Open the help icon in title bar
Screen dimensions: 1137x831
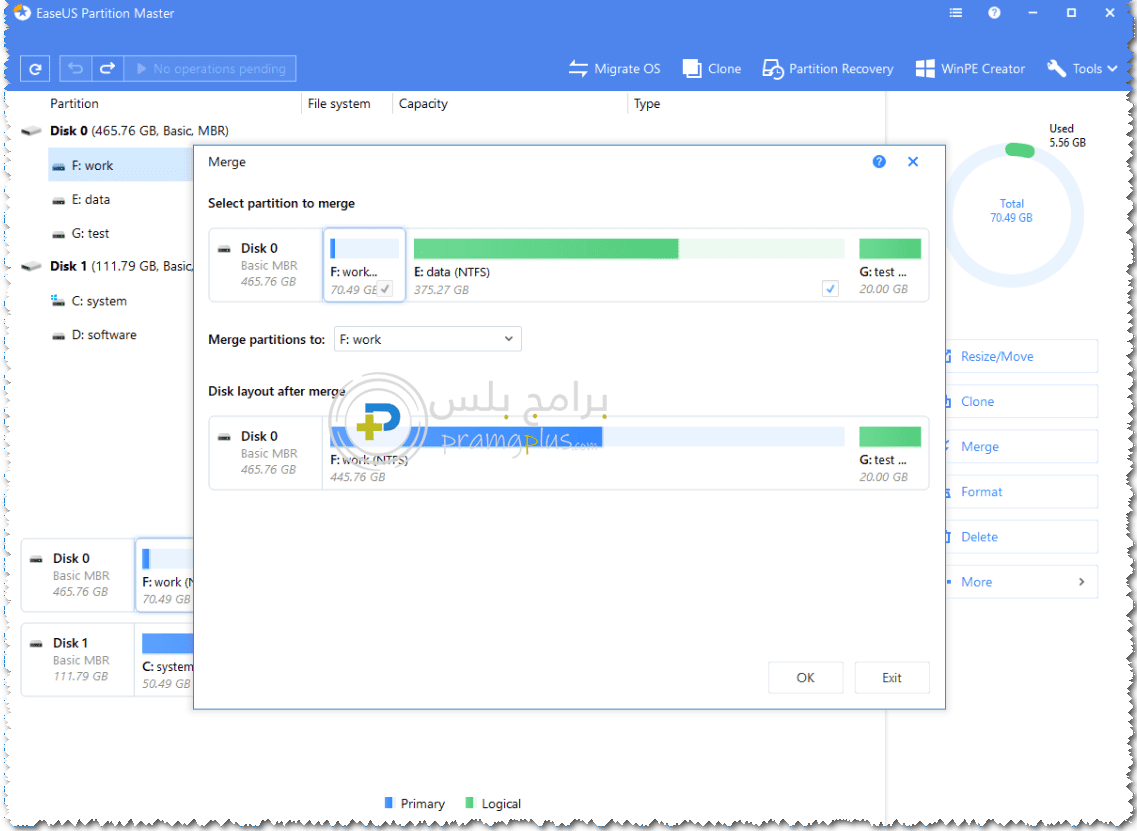point(994,13)
